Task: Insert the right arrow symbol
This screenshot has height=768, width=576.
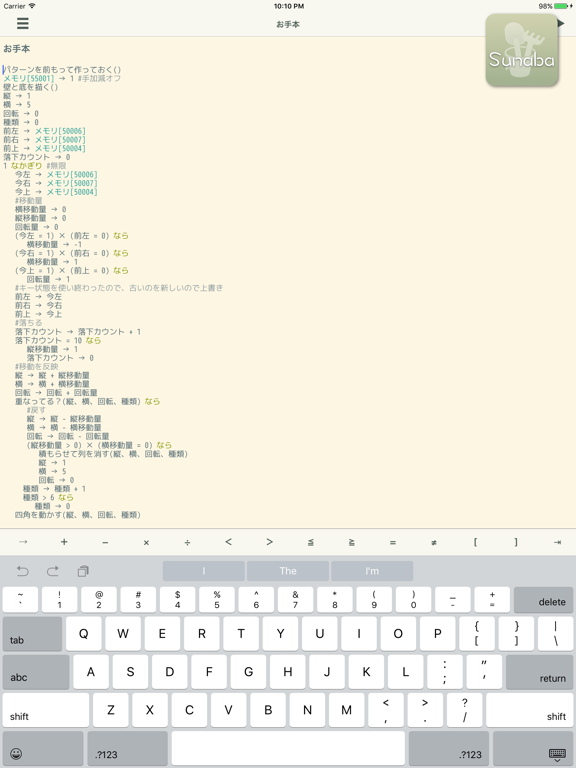Action: (x=23, y=542)
